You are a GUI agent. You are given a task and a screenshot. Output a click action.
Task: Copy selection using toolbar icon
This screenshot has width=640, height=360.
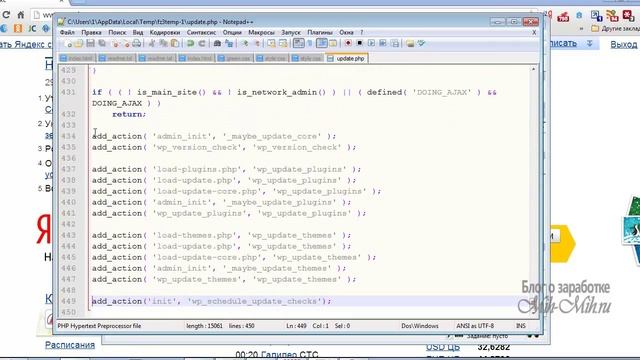[163, 43]
